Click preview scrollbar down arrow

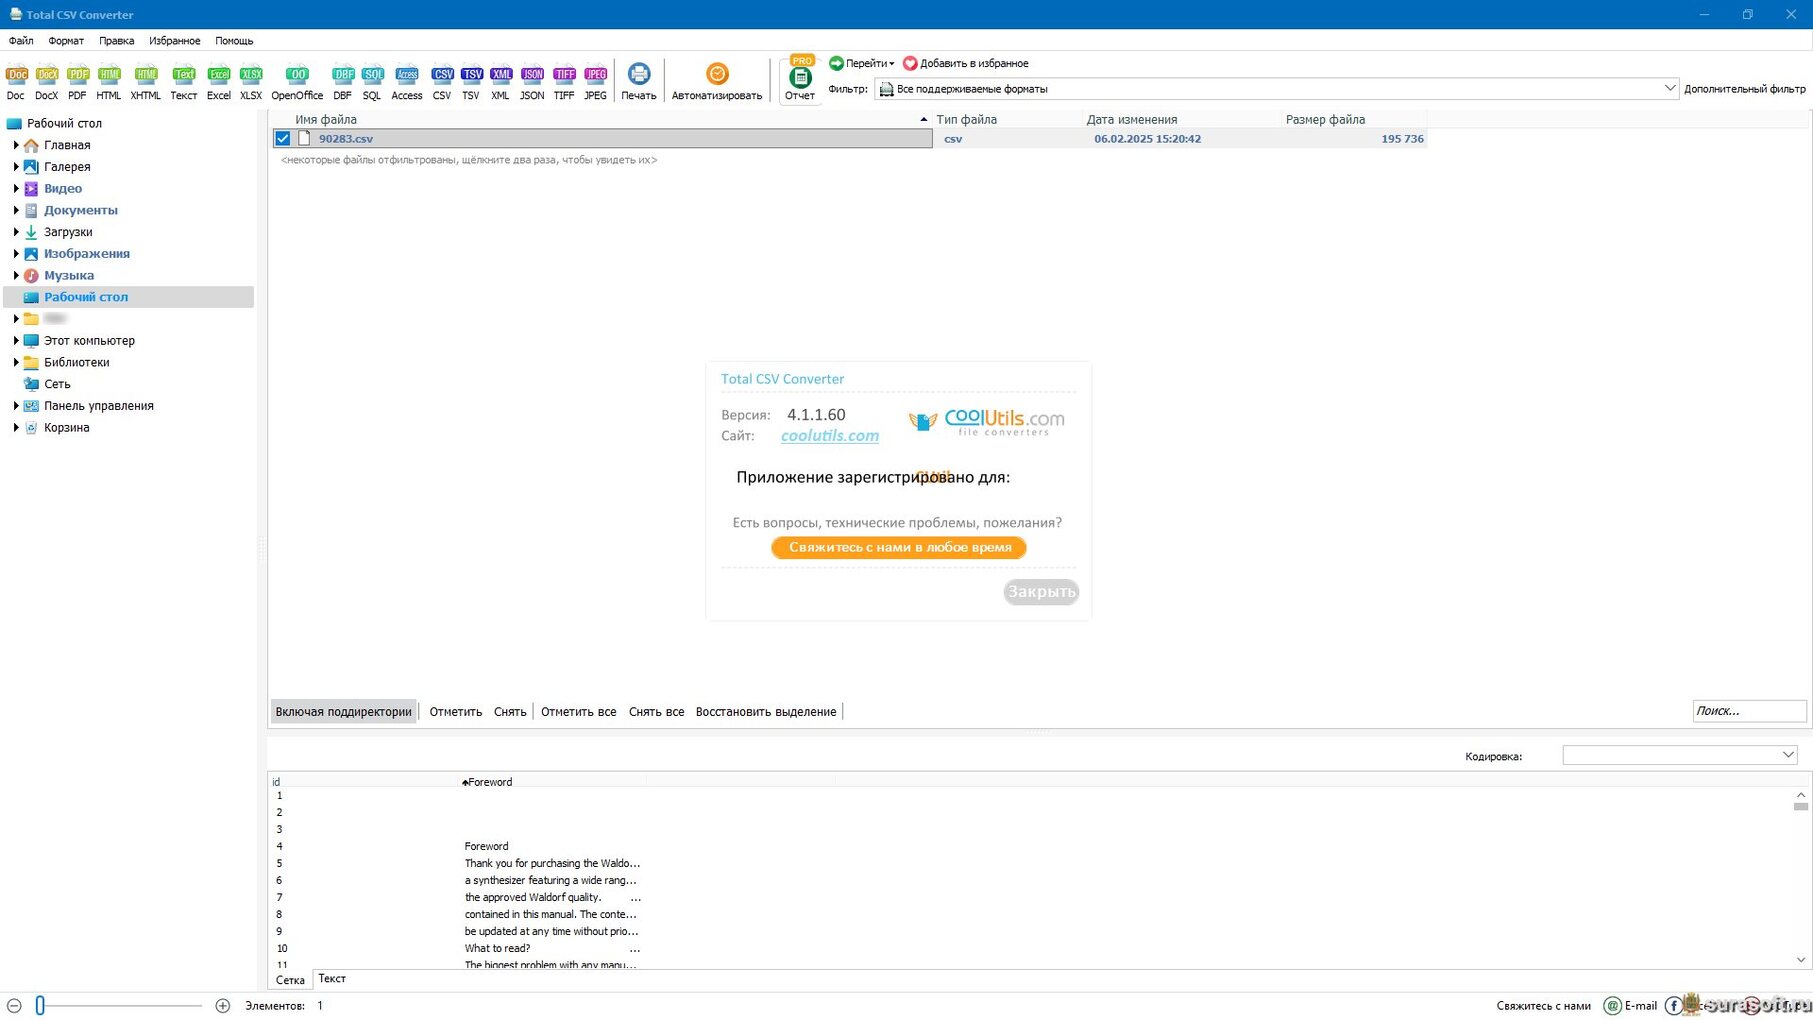tap(1801, 960)
